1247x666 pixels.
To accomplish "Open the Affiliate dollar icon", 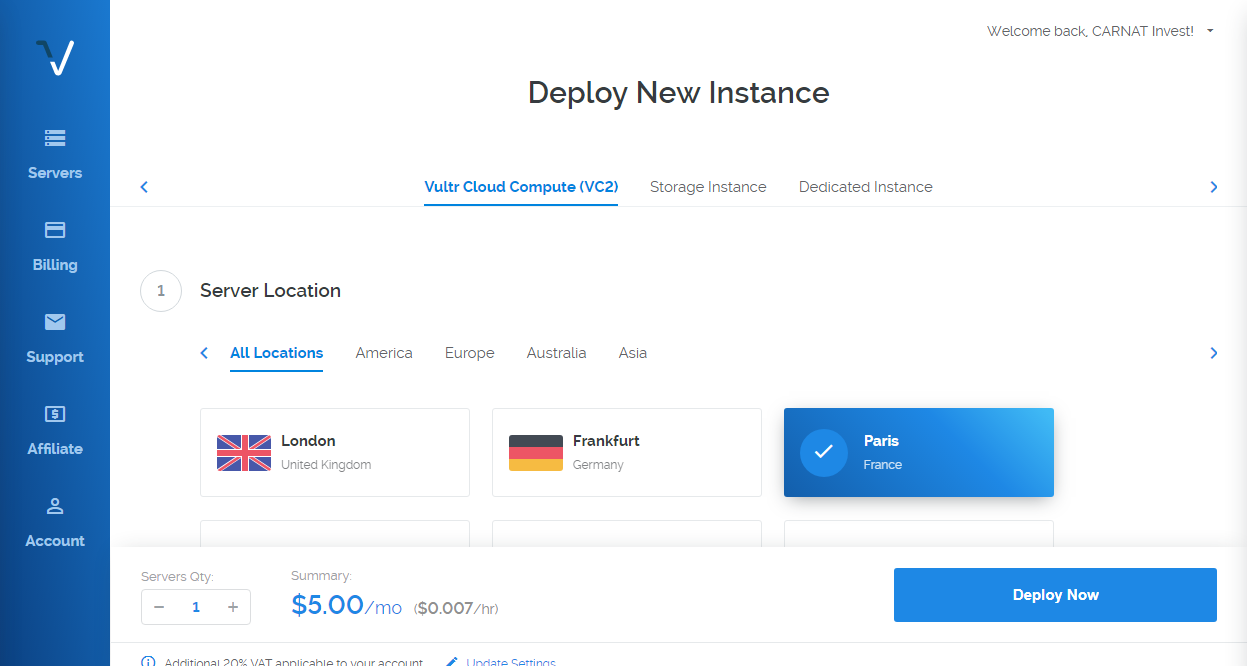I will click(x=55, y=413).
